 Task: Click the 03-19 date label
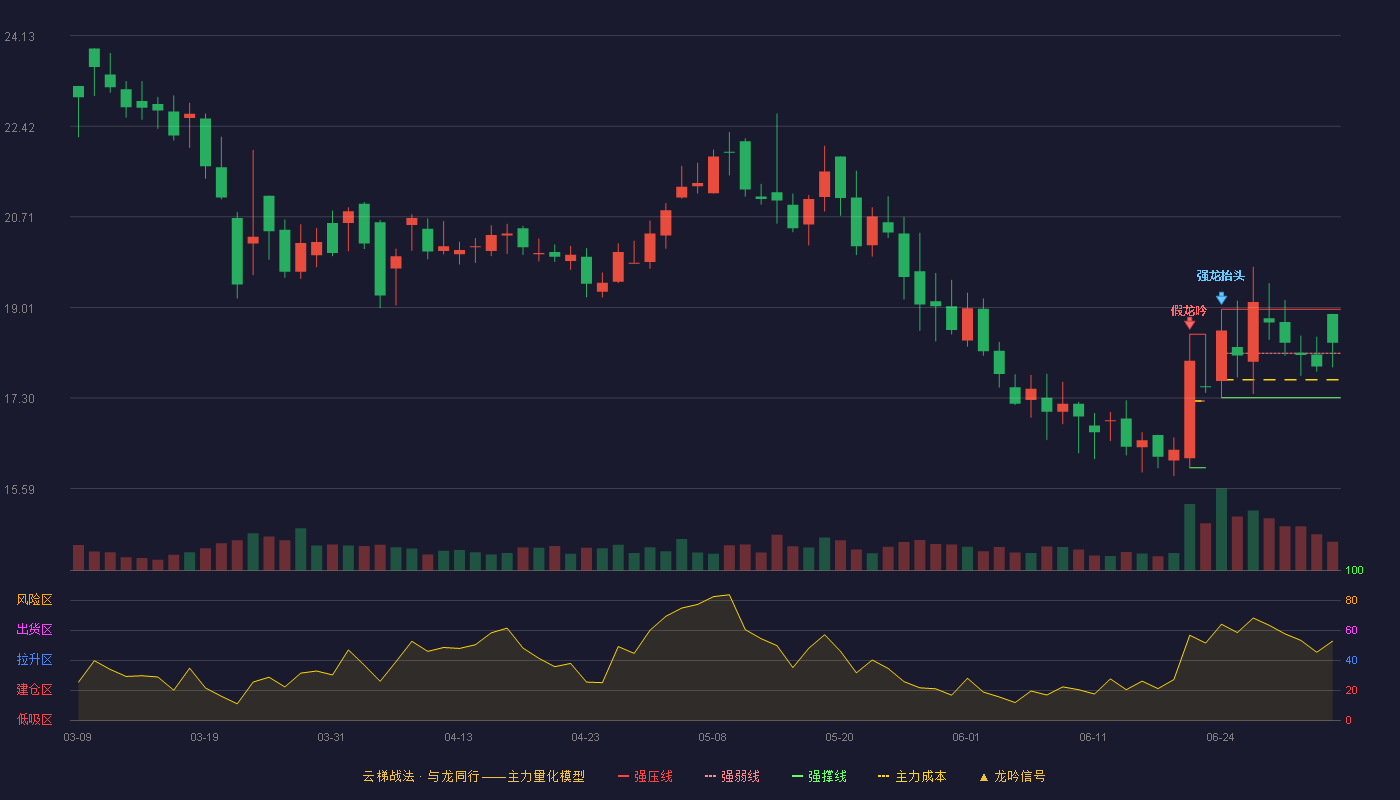204,737
